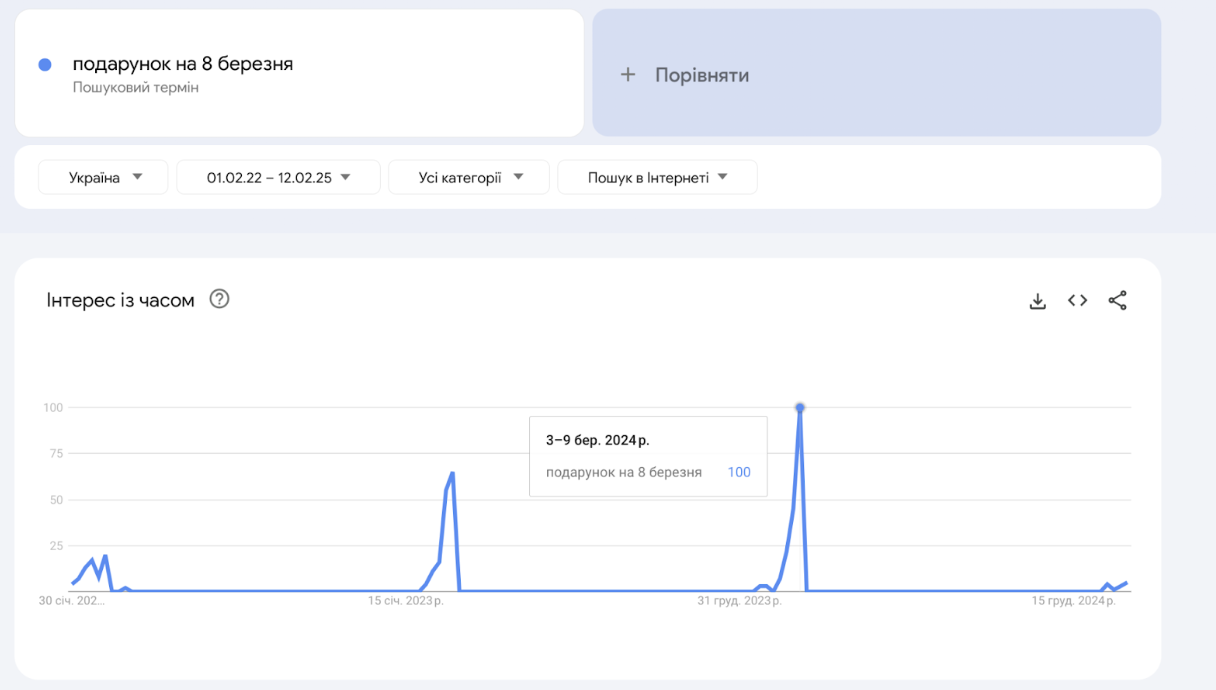The width and height of the screenshot is (1216, 690).
Task: Open help for "Інтерес із часом"
Action: point(219,299)
